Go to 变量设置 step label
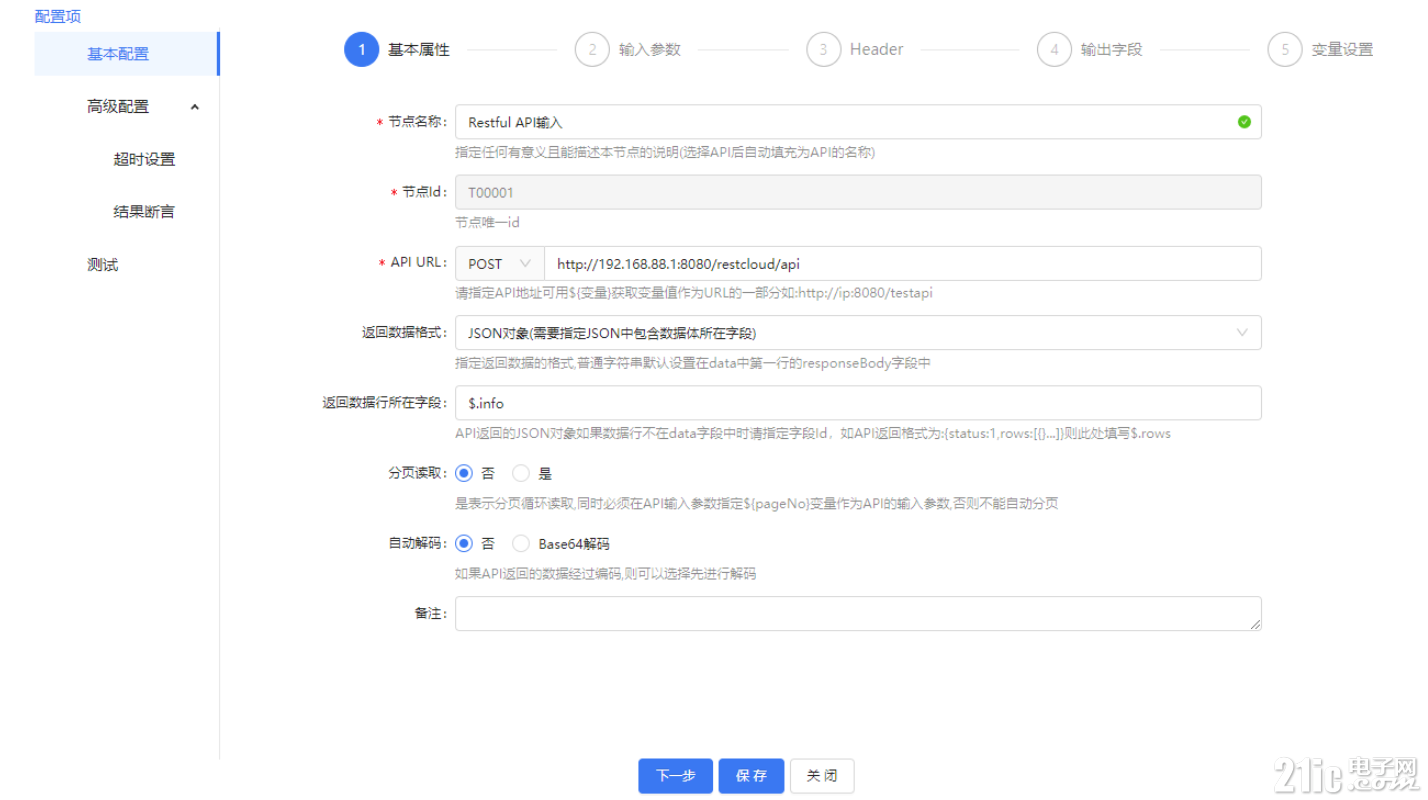This screenshot has height=800, width=1428. coord(1342,49)
